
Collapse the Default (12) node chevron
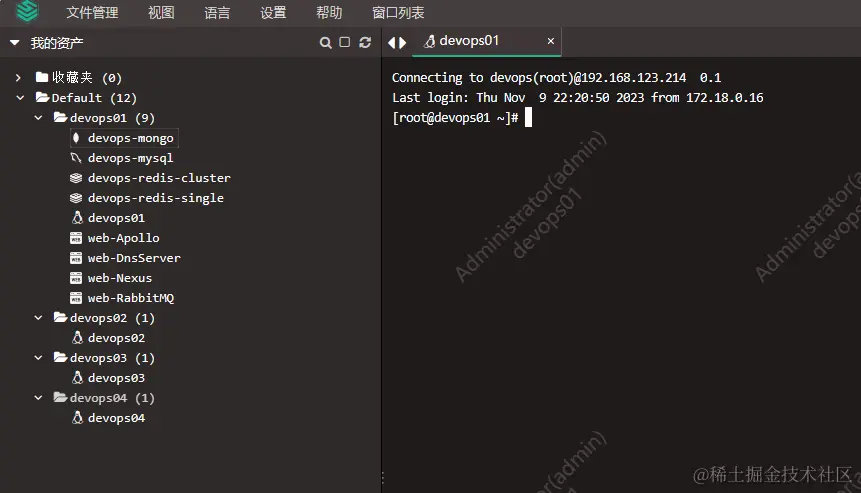[20, 98]
